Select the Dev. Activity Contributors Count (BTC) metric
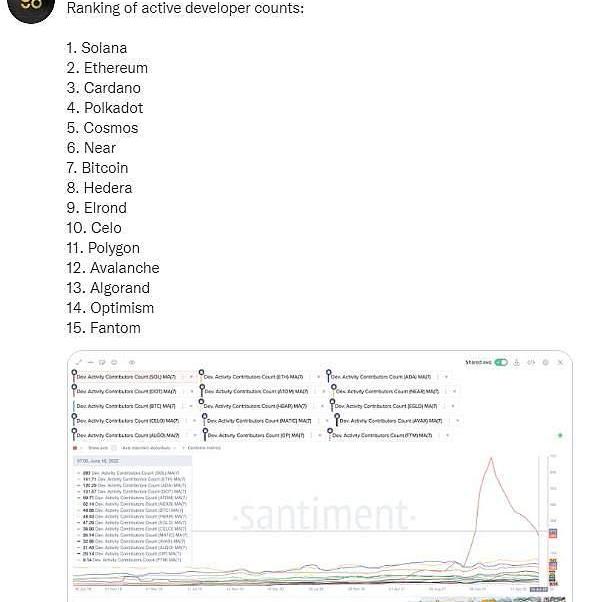 tap(126, 406)
